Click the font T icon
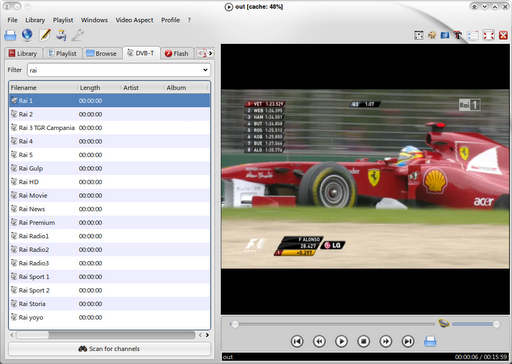The image size is (512, 364). [458, 35]
